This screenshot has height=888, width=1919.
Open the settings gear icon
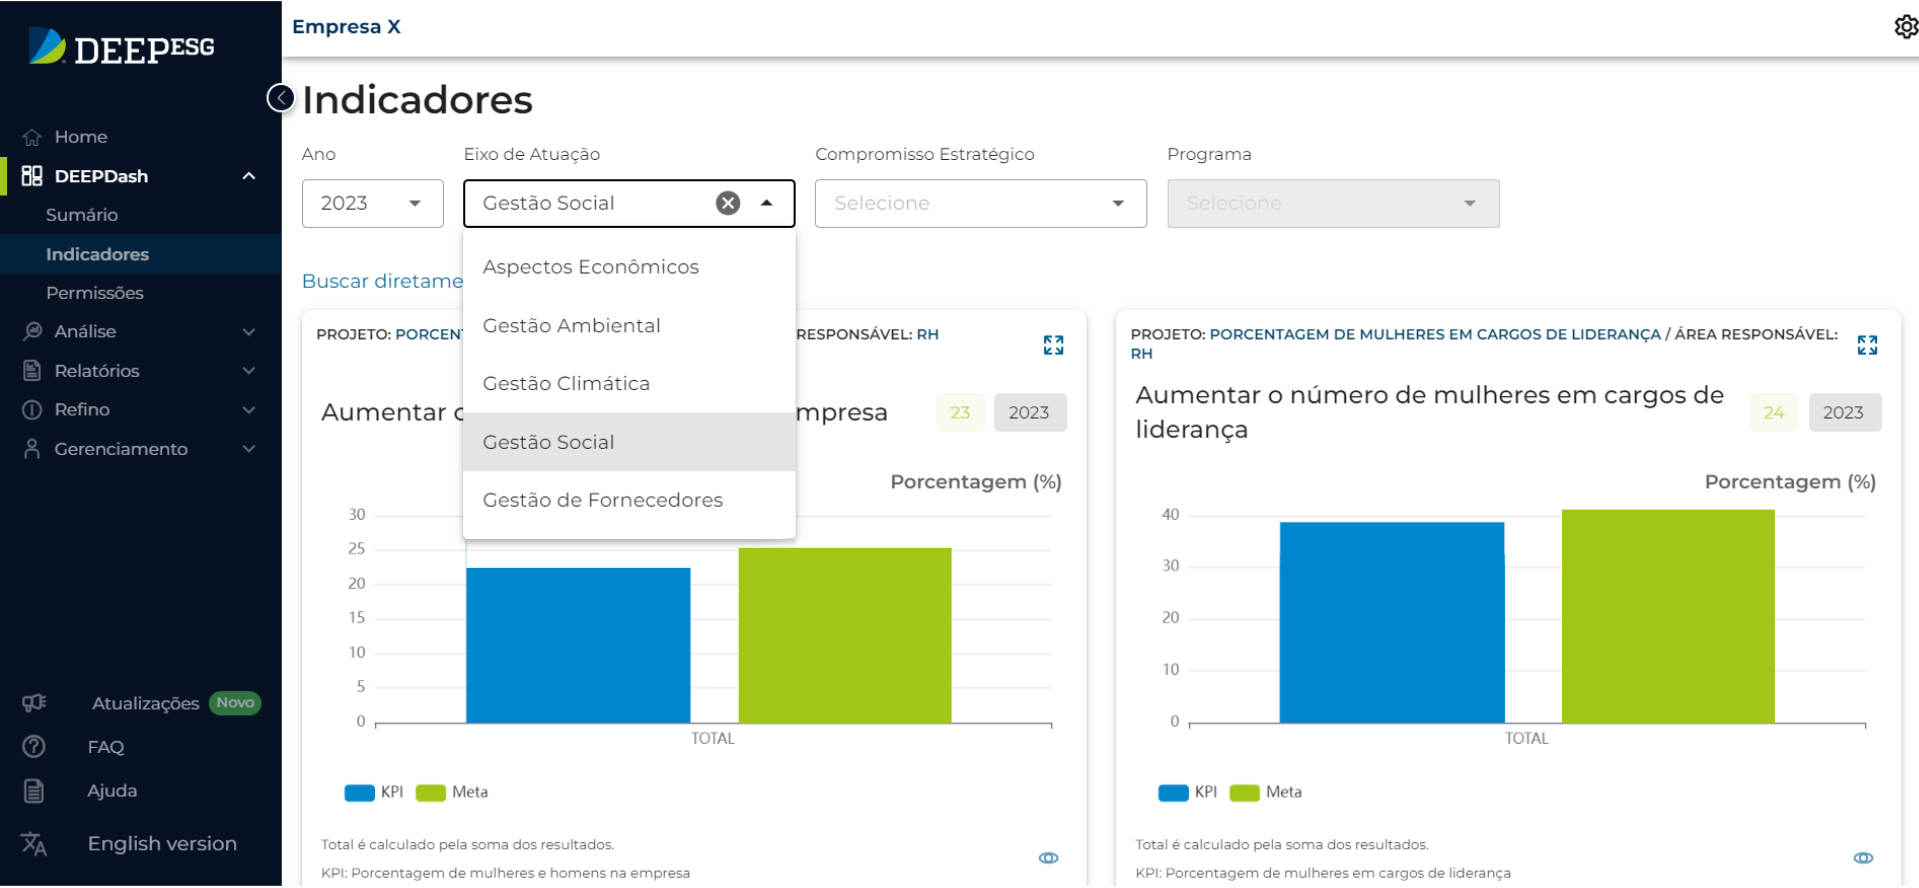click(x=1905, y=27)
